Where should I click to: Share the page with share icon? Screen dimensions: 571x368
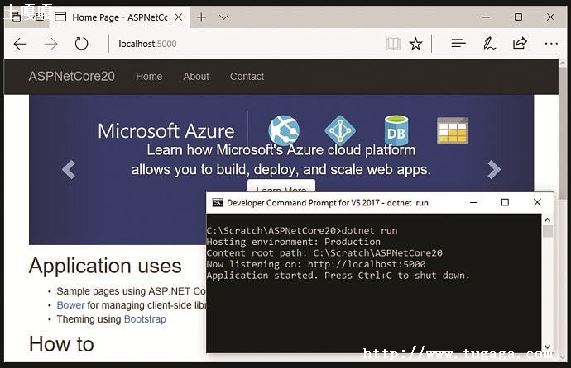click(x=520, y=43)
